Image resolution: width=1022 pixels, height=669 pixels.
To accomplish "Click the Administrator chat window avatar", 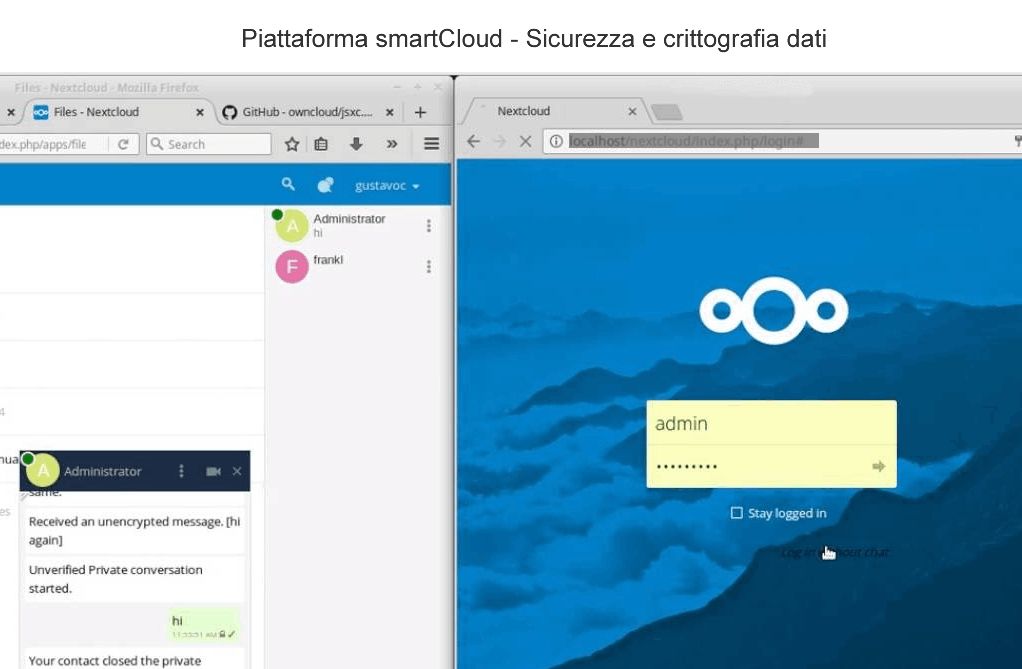I will pyautogui.click(x=43, y=470).
